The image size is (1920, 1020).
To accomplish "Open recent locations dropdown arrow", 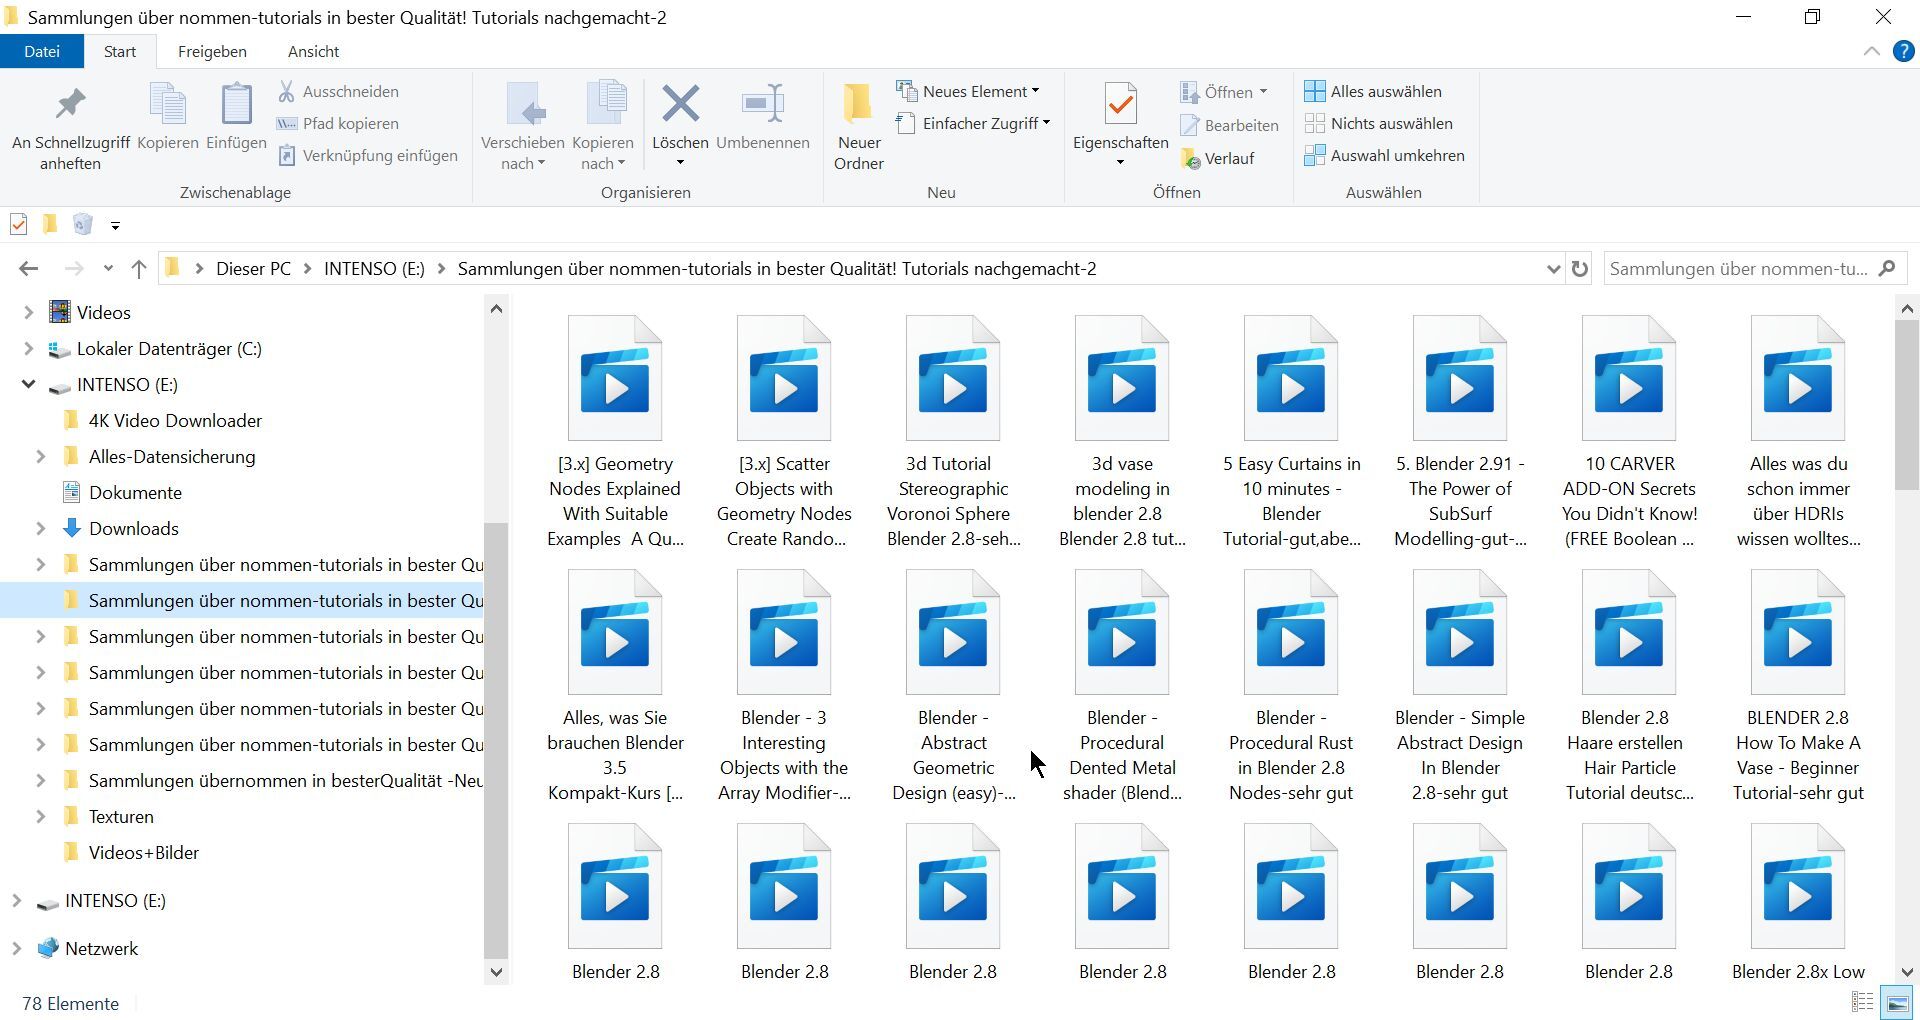I will (108, 269).
